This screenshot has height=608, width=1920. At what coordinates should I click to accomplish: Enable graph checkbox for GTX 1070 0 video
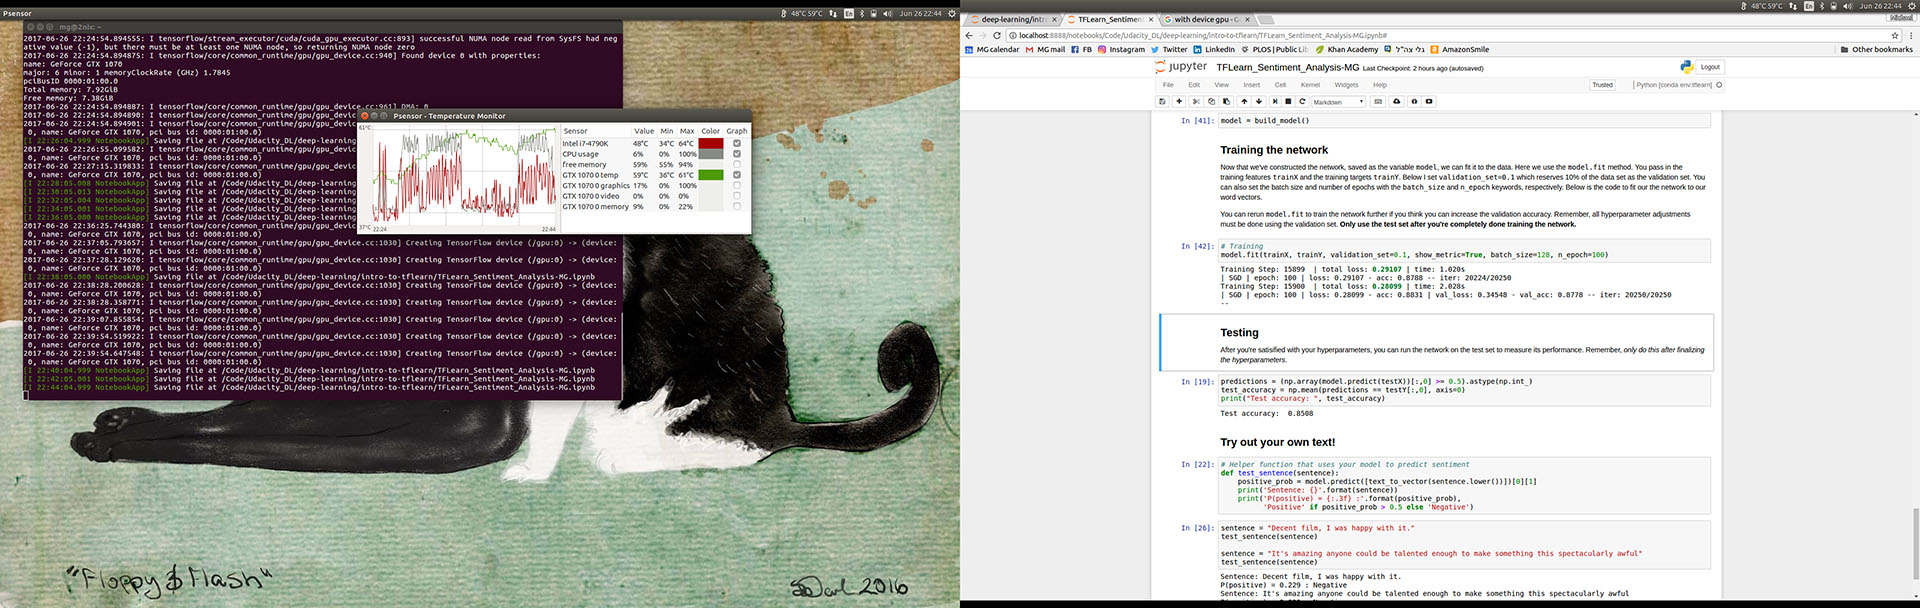[737, 196]
